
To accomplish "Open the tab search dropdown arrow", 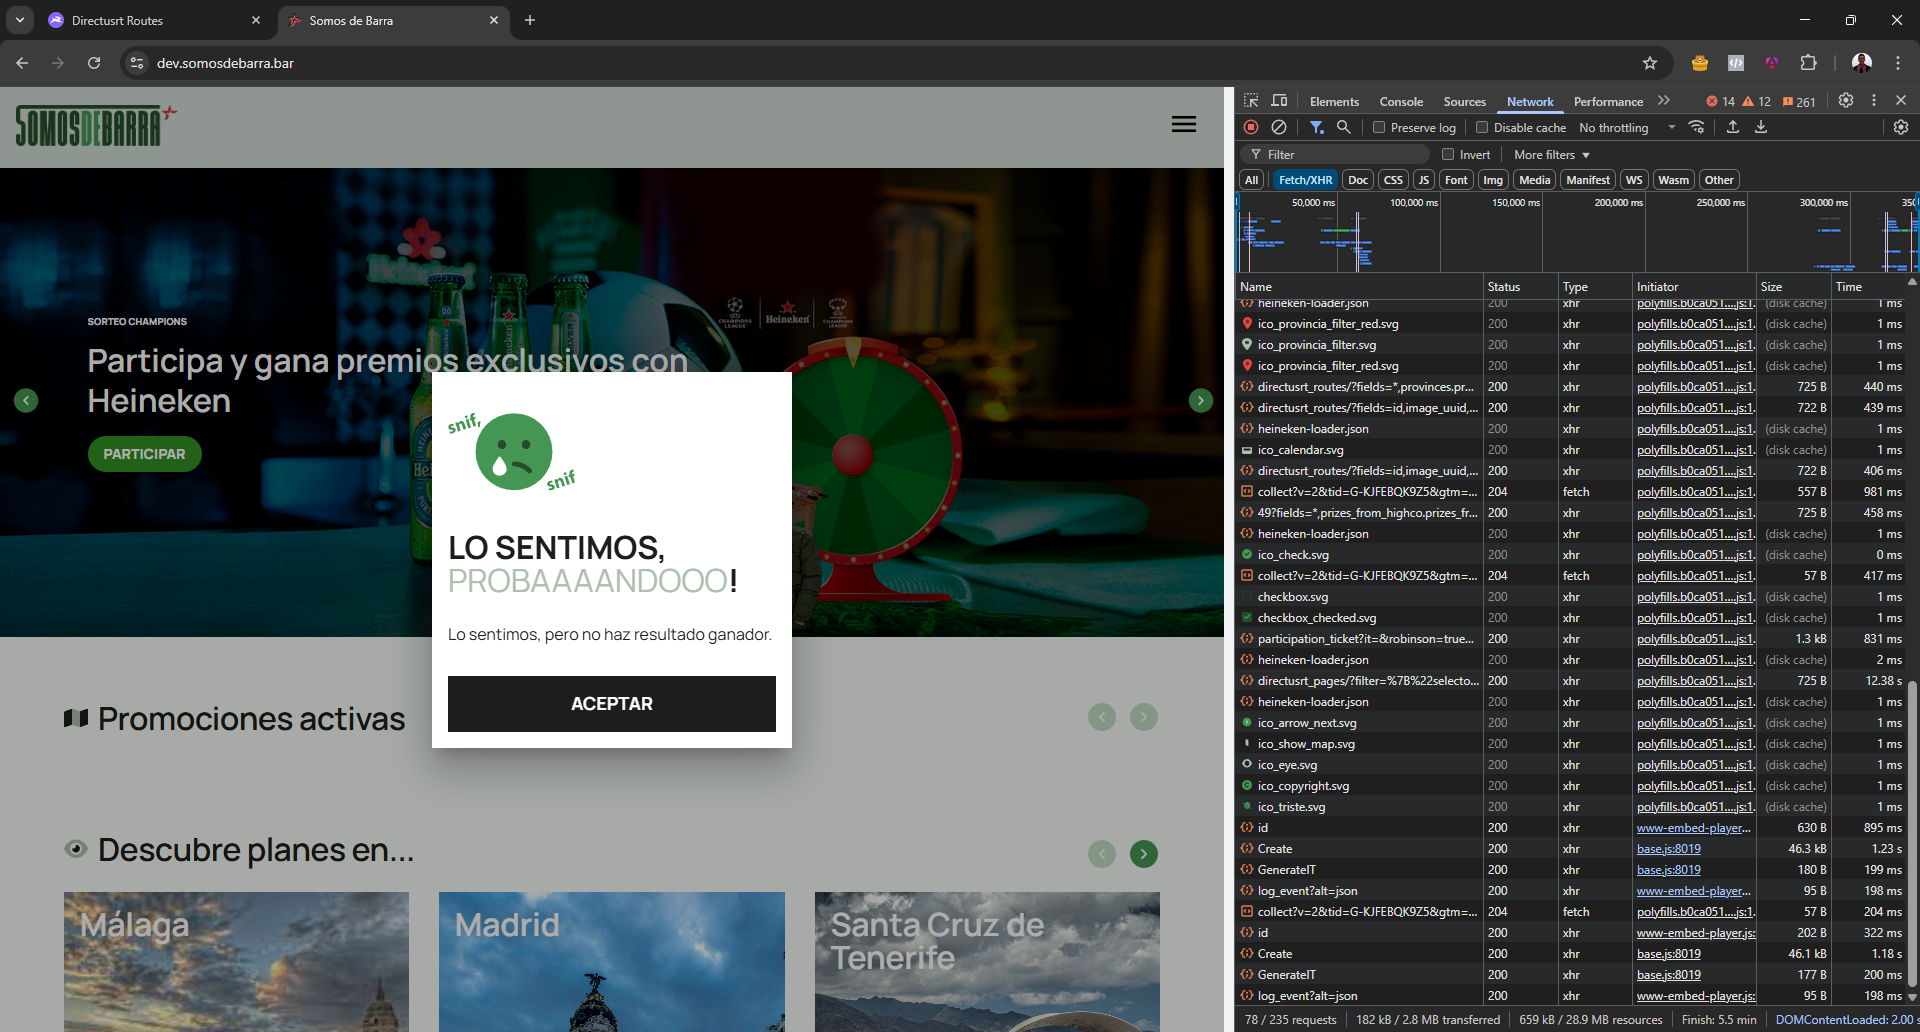I will pos(19,20).
